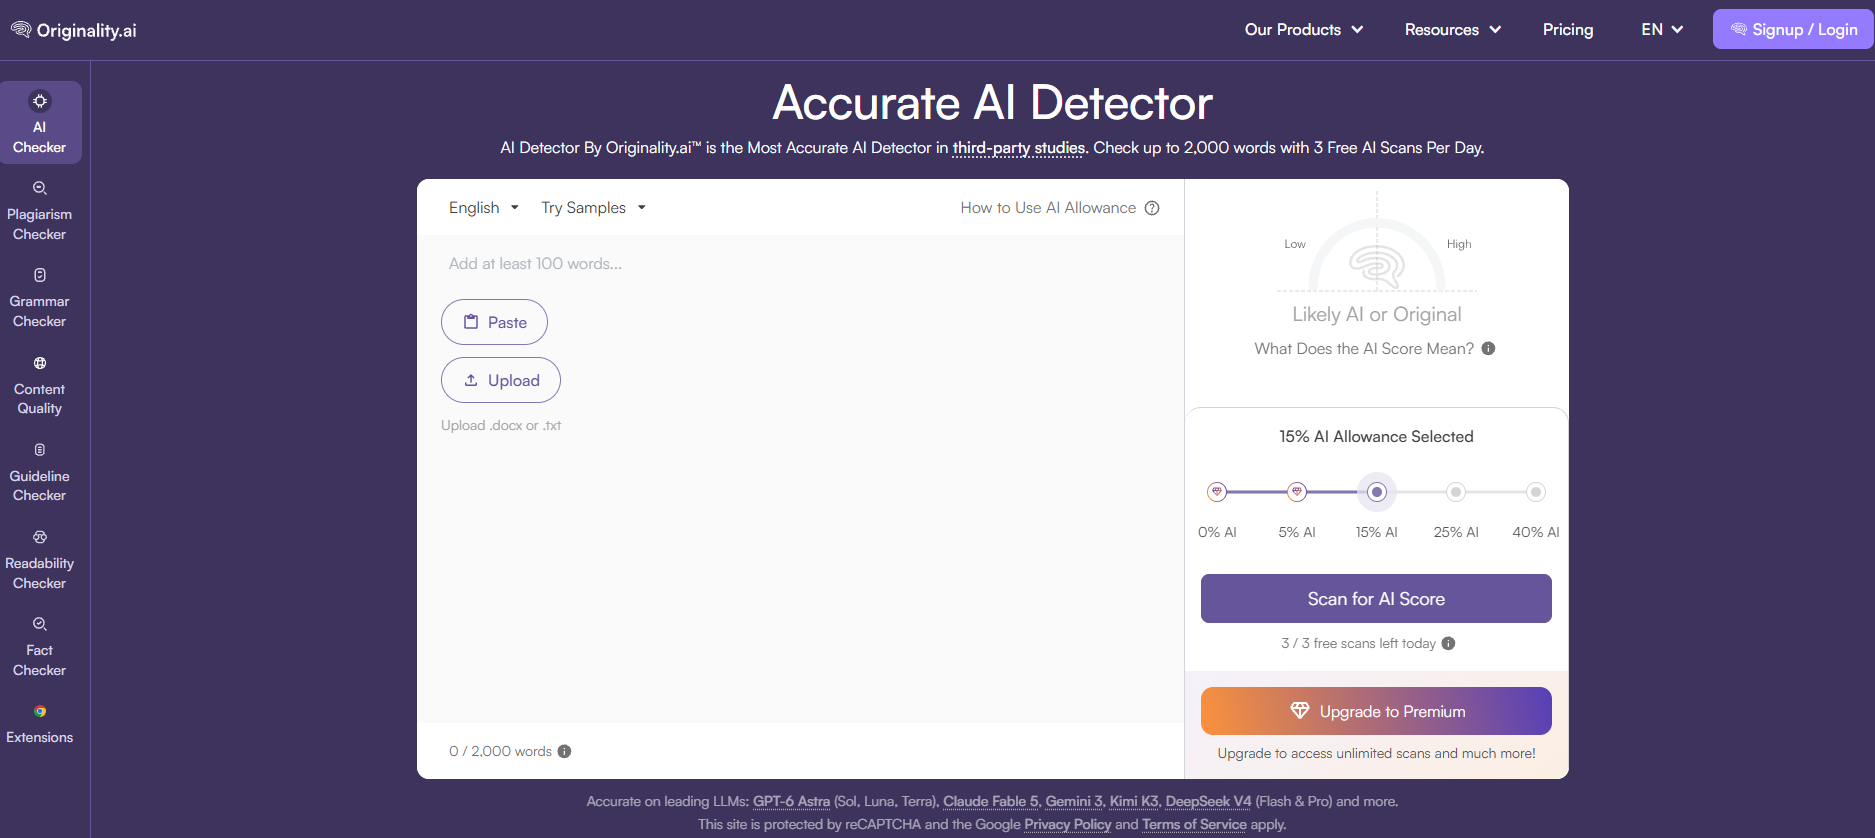Screen dimensions: 1875x838
Task: Open the Guideline Checker sidebar icon
Action: (40, 450)
